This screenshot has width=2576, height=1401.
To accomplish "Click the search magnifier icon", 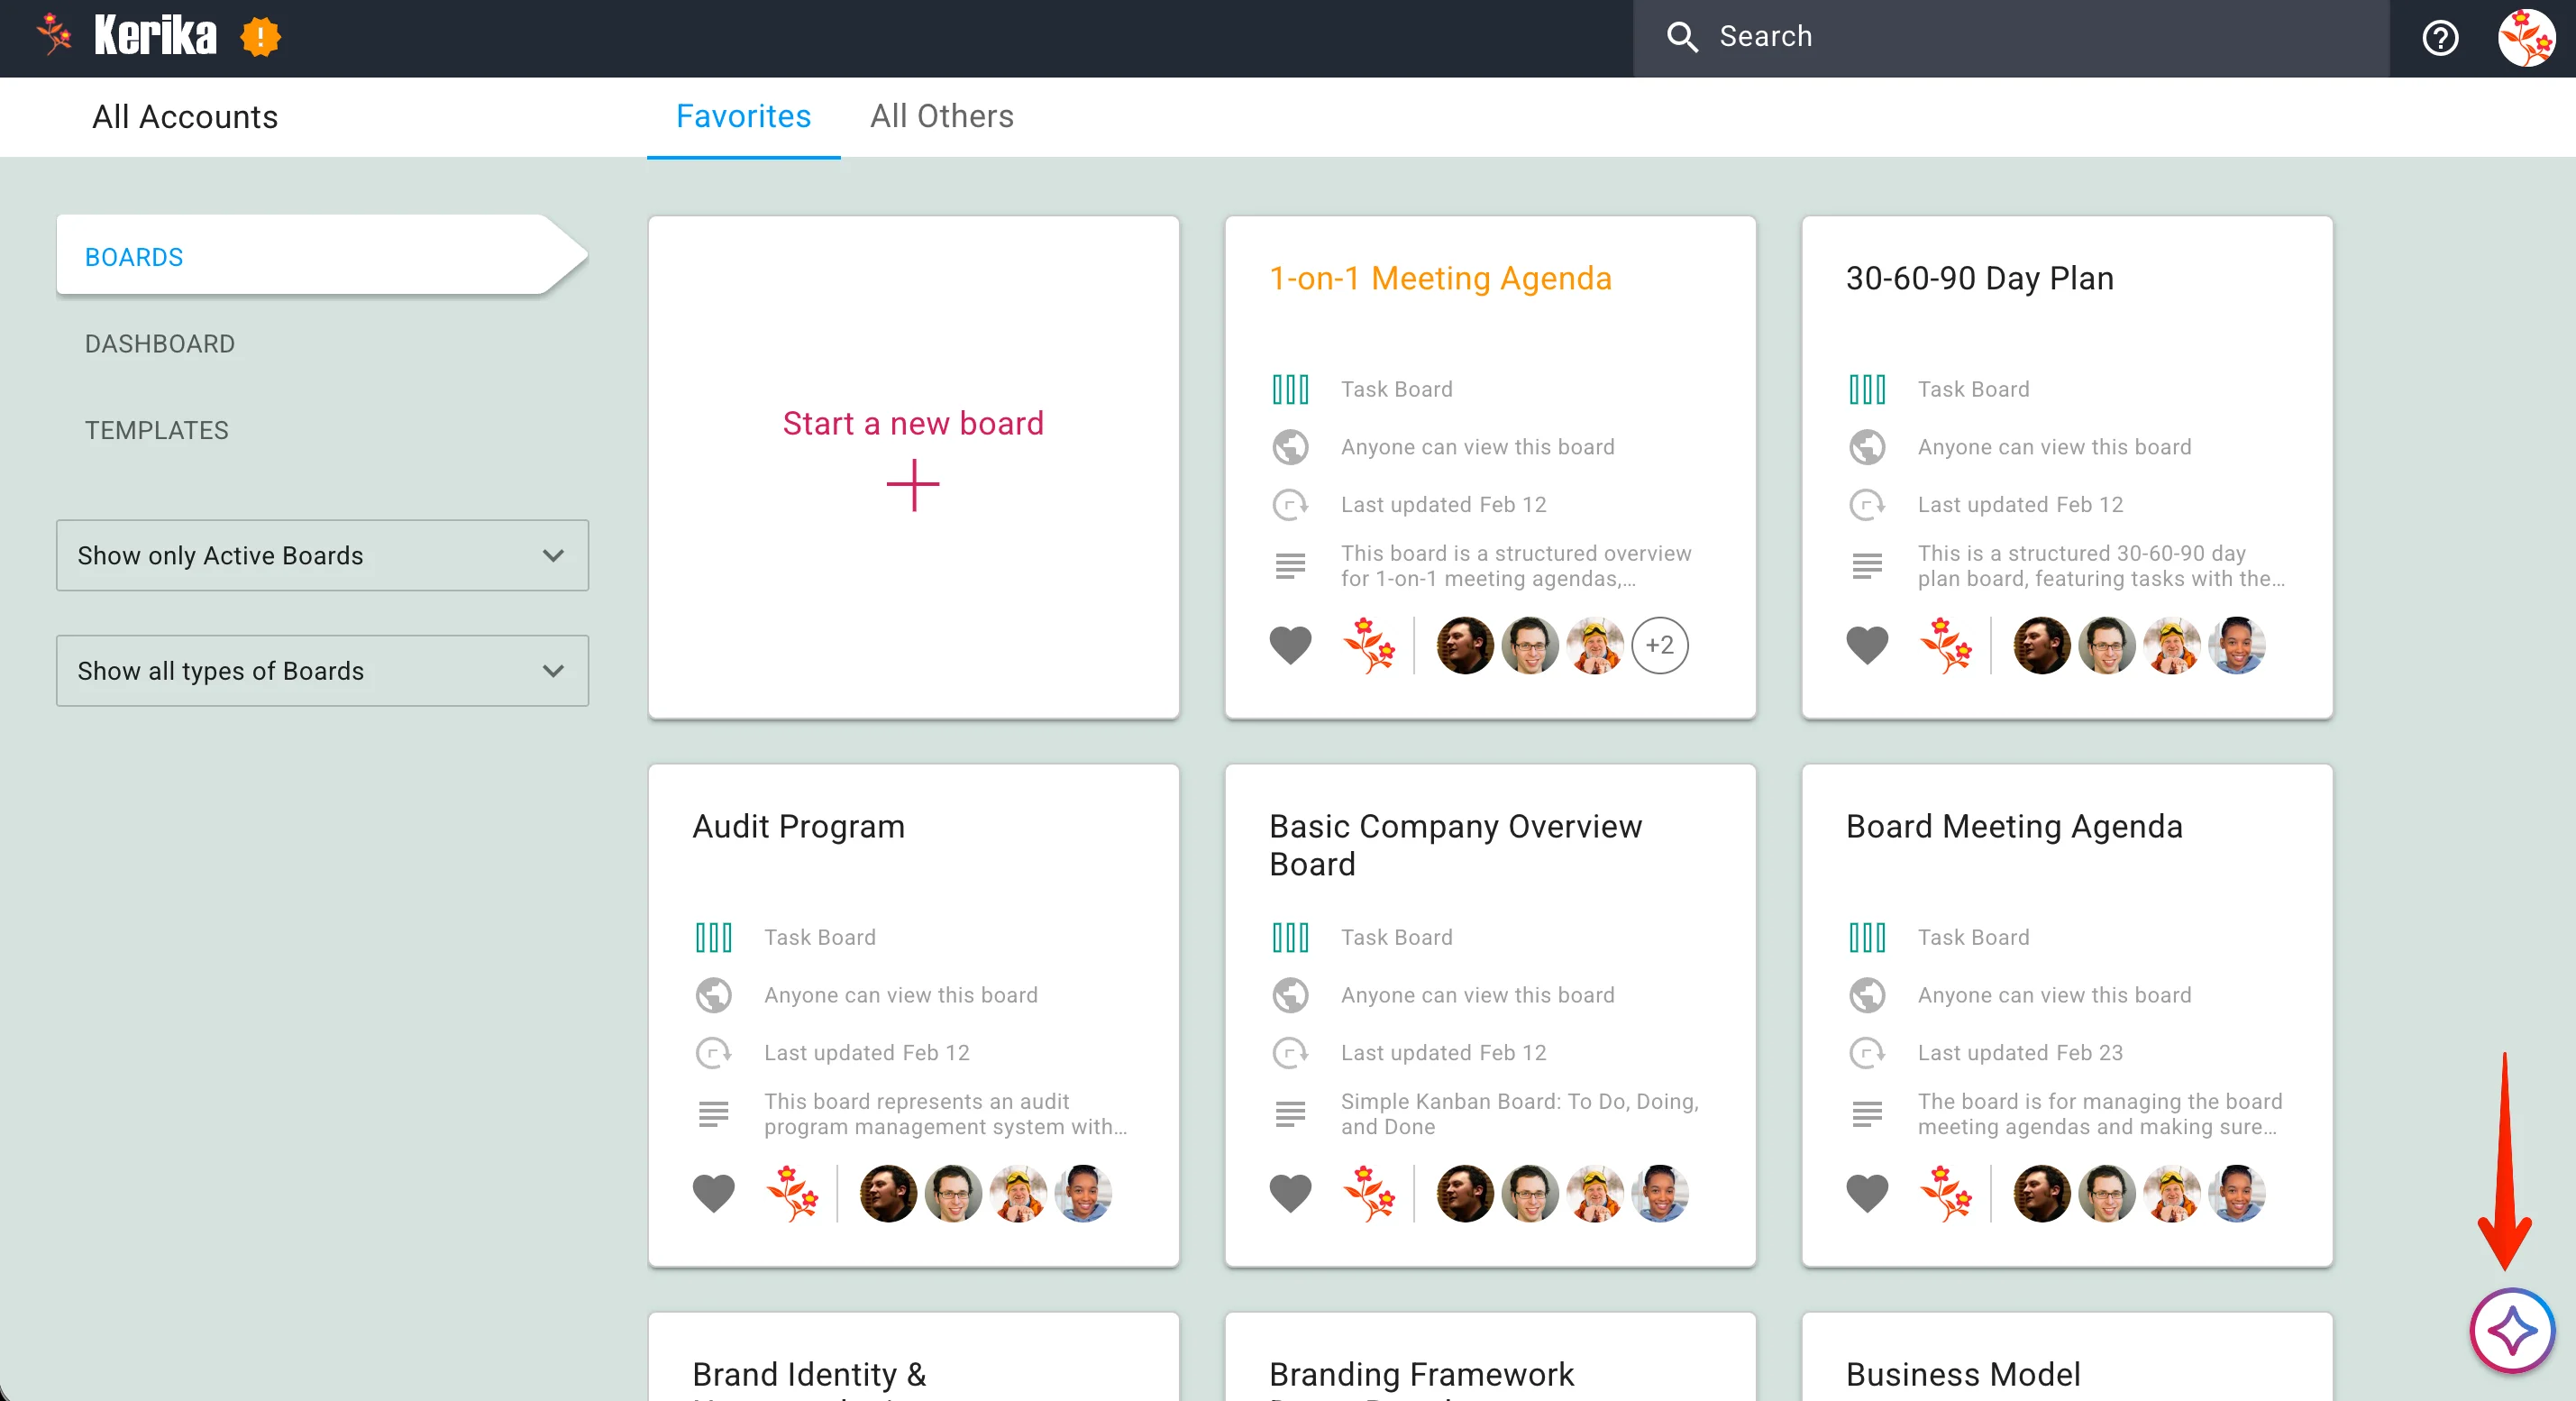I will click(x=1682, y=37).
